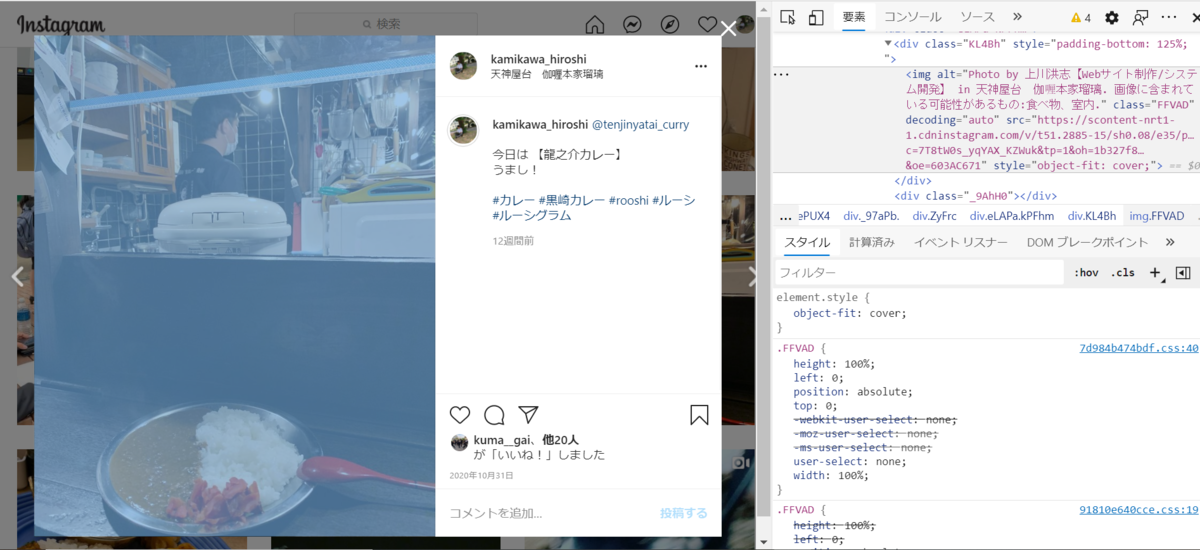Open the kuma__gai liker link
The height and width of the screenshot is (550, 1200).
(501, 440)
